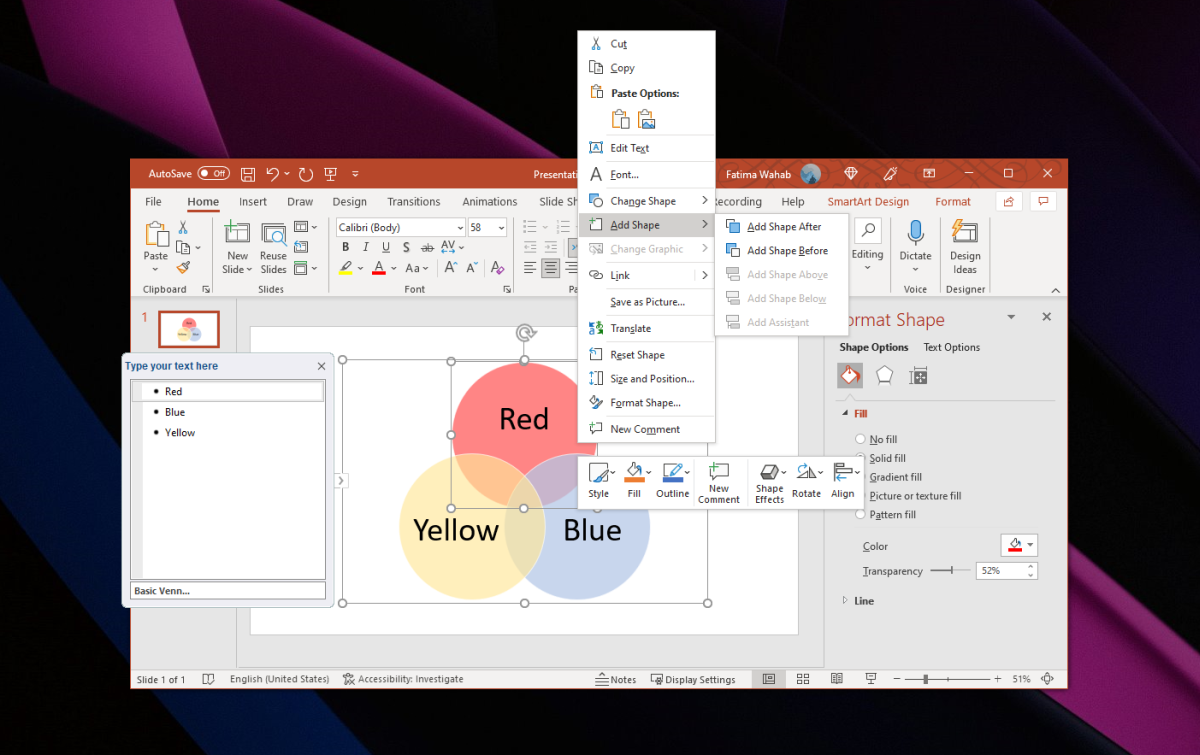Screen dimensions: 1200x755
Task: Select the No fill radio button
Action: click(x=860, y=439)
